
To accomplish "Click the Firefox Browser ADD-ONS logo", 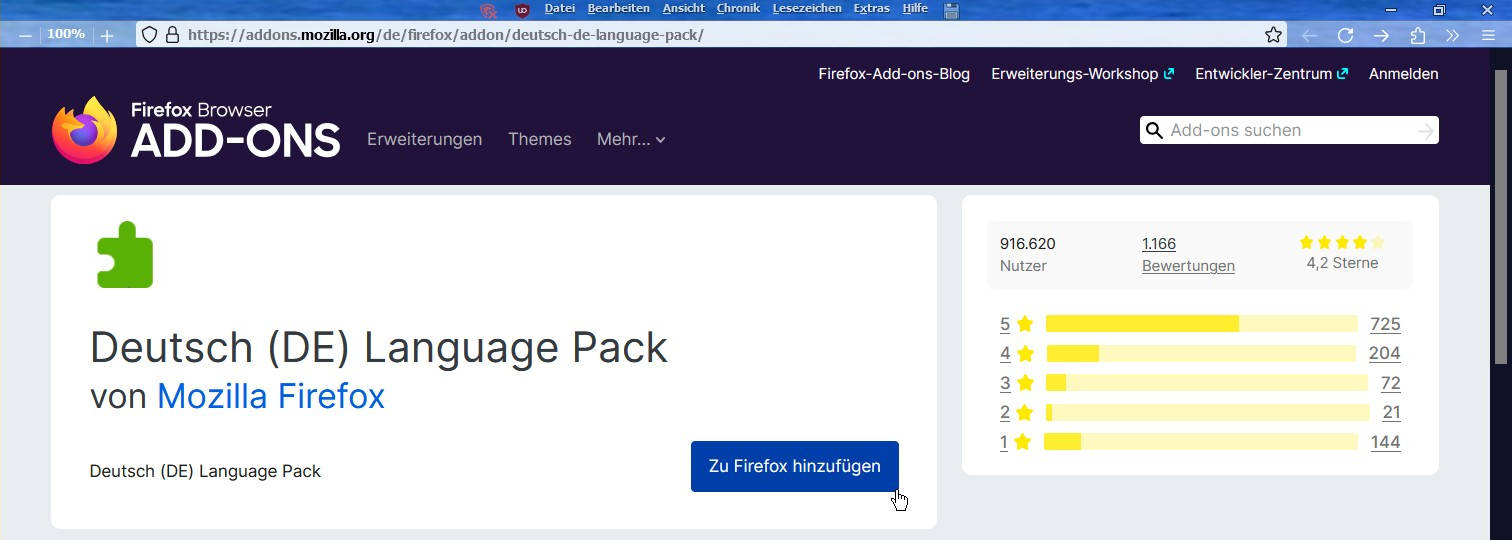I will [196, 130].
